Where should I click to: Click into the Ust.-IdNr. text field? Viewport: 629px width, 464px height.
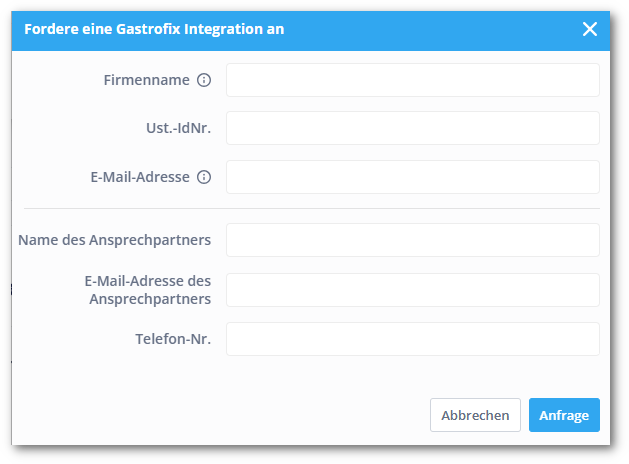(412, 128)
